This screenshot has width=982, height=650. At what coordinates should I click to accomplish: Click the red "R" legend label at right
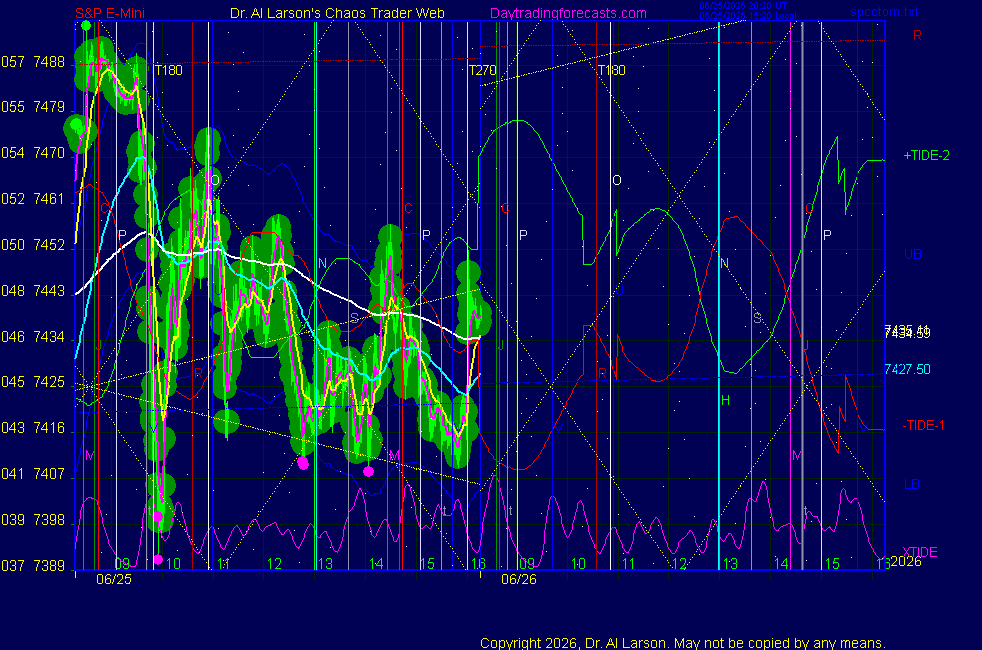point(917,35)
